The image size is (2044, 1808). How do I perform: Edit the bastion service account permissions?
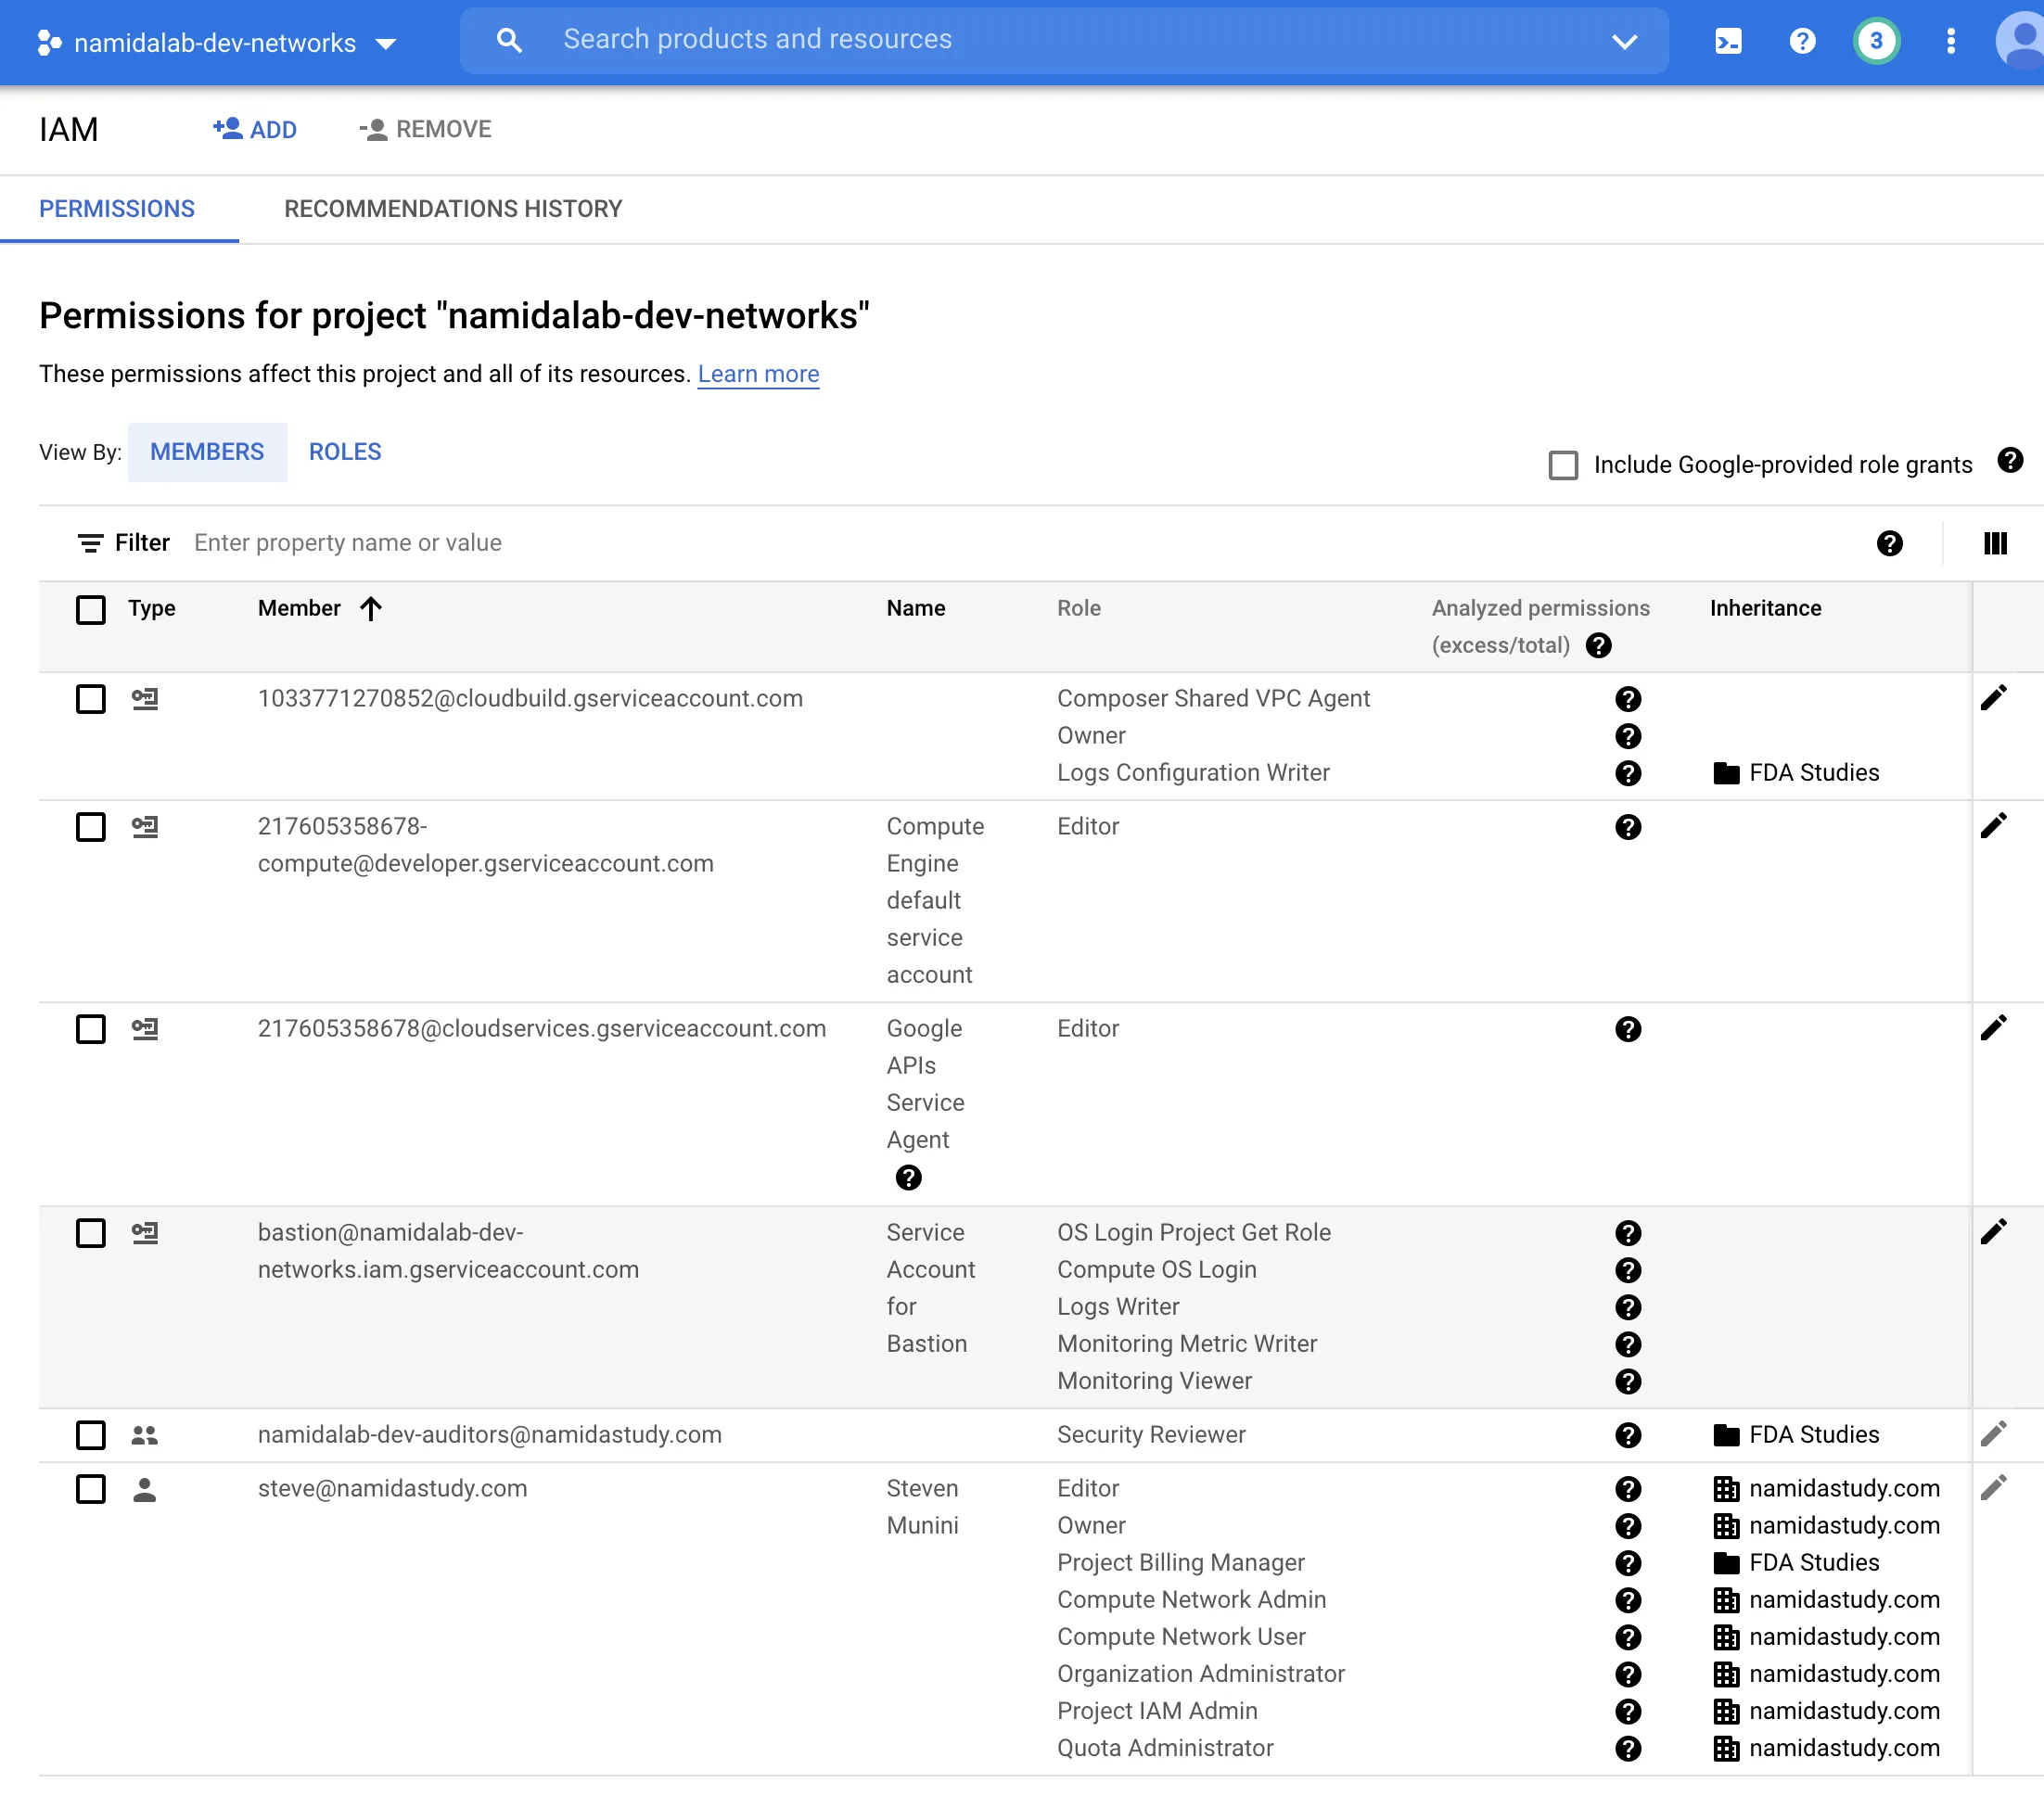coord(1993,1231)
